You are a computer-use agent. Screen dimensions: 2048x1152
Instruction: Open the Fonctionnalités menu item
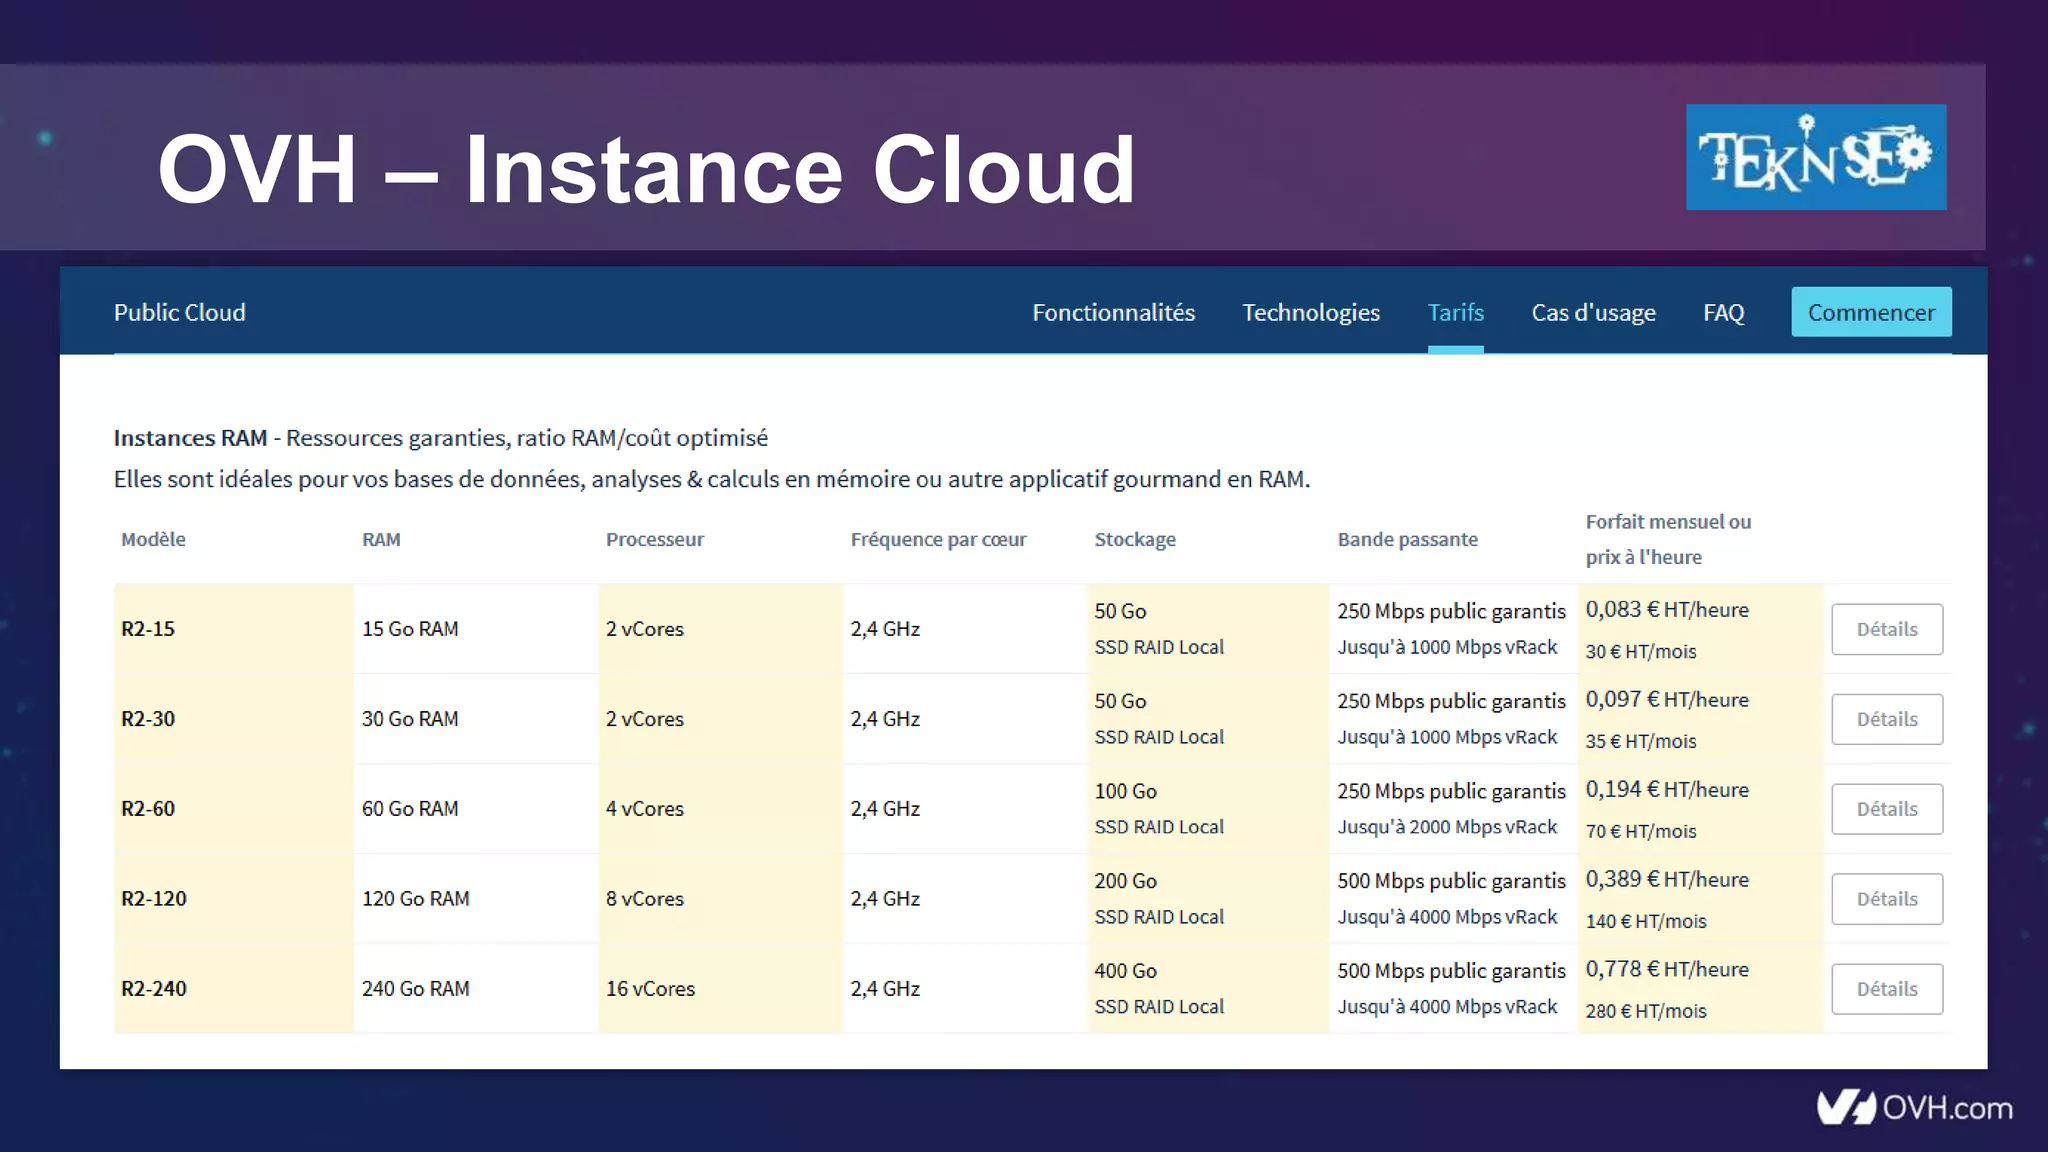pyautogui.click(x=1113, y=312)
